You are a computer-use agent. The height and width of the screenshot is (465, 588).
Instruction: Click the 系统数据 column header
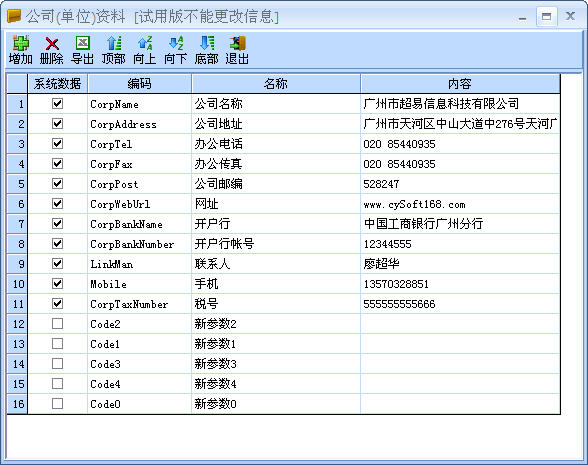tap(57, 84)
